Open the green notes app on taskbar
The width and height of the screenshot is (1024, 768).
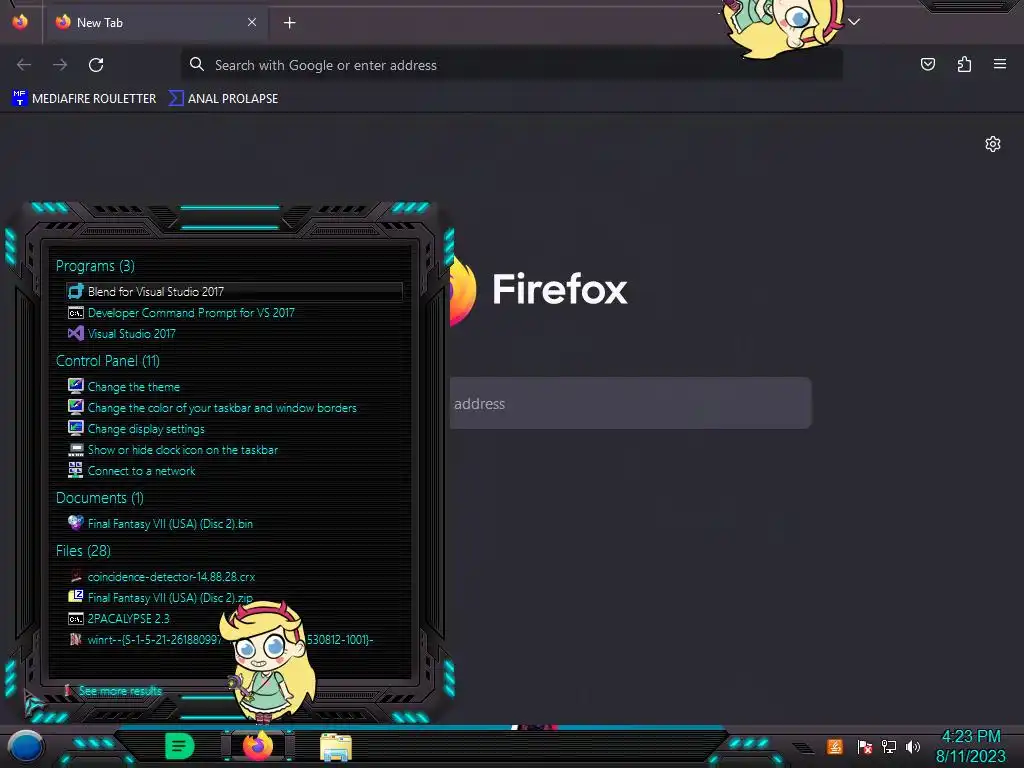pos(179,746)
